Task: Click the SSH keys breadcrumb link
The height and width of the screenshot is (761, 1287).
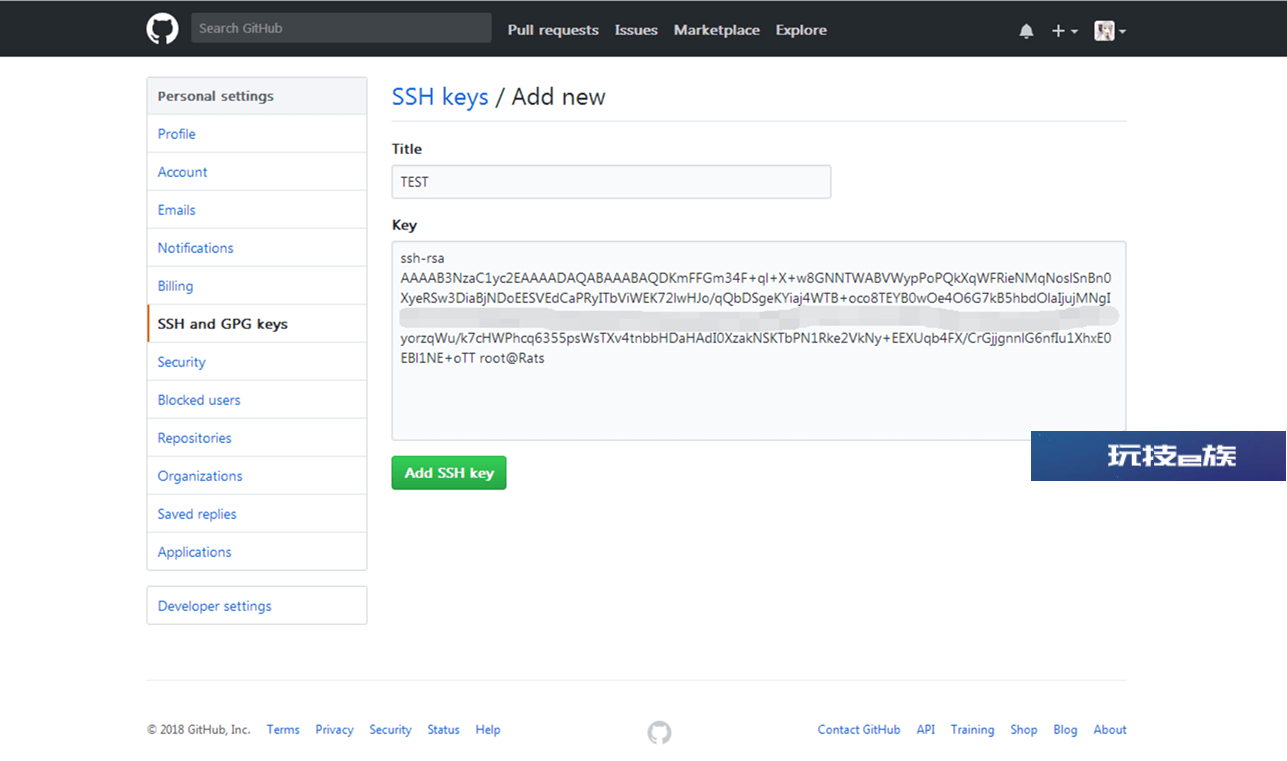Action: (440, 97)
